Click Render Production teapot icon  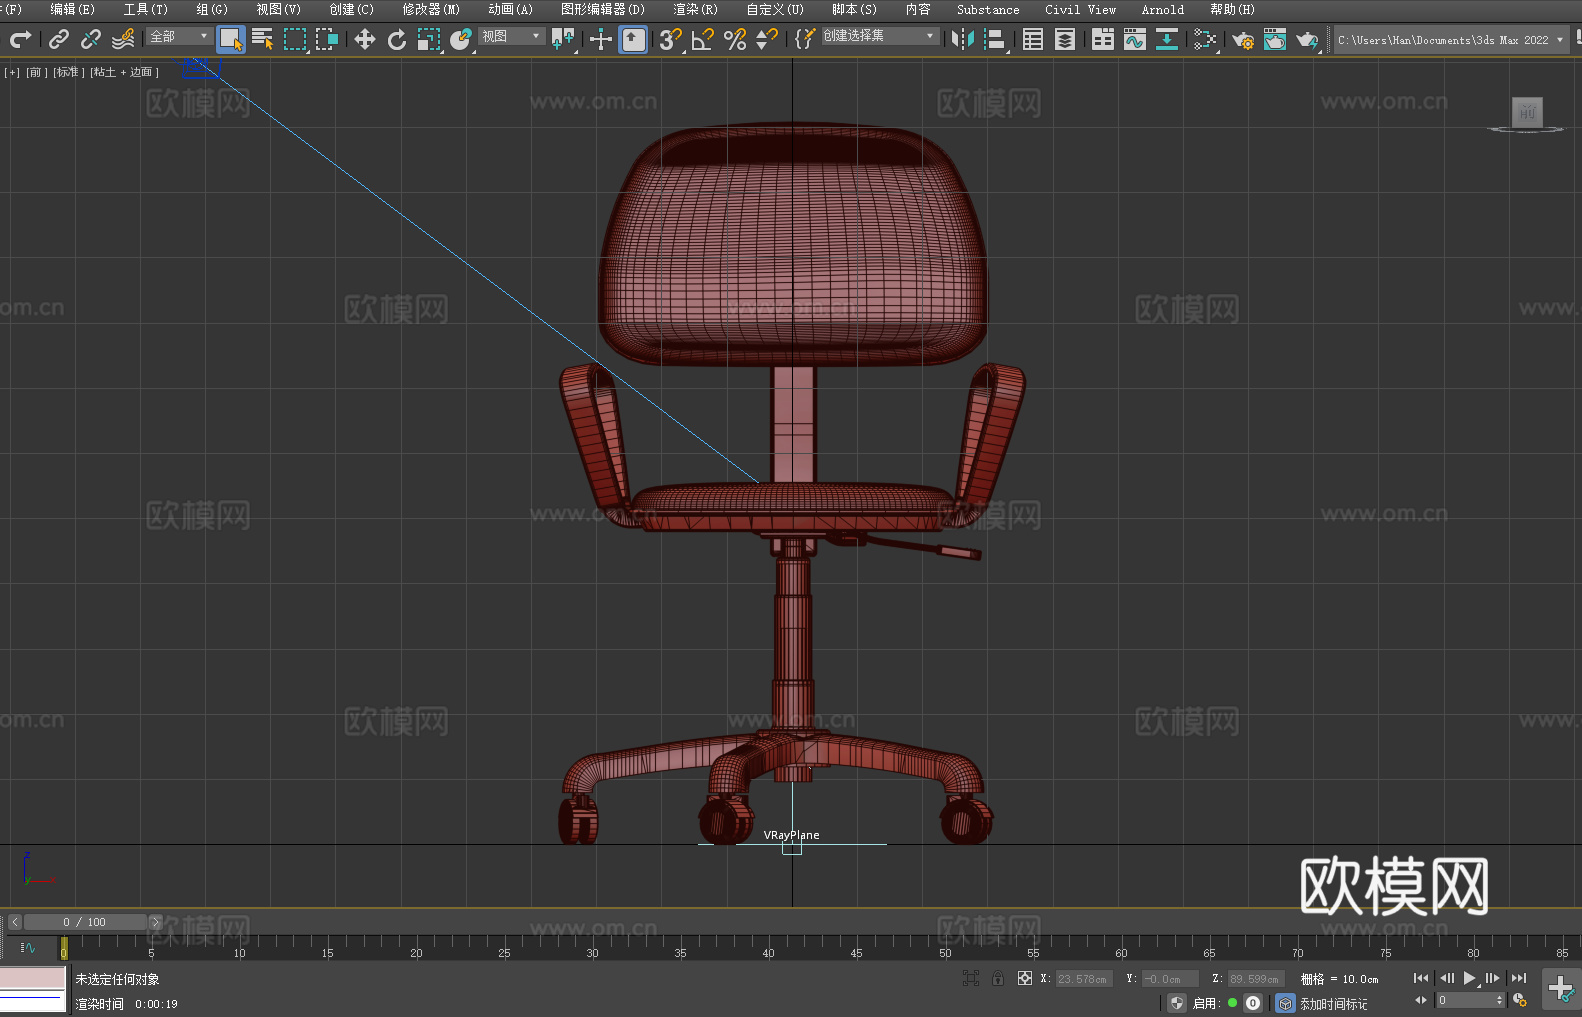pyautogui.click(x=1307, y=39)
